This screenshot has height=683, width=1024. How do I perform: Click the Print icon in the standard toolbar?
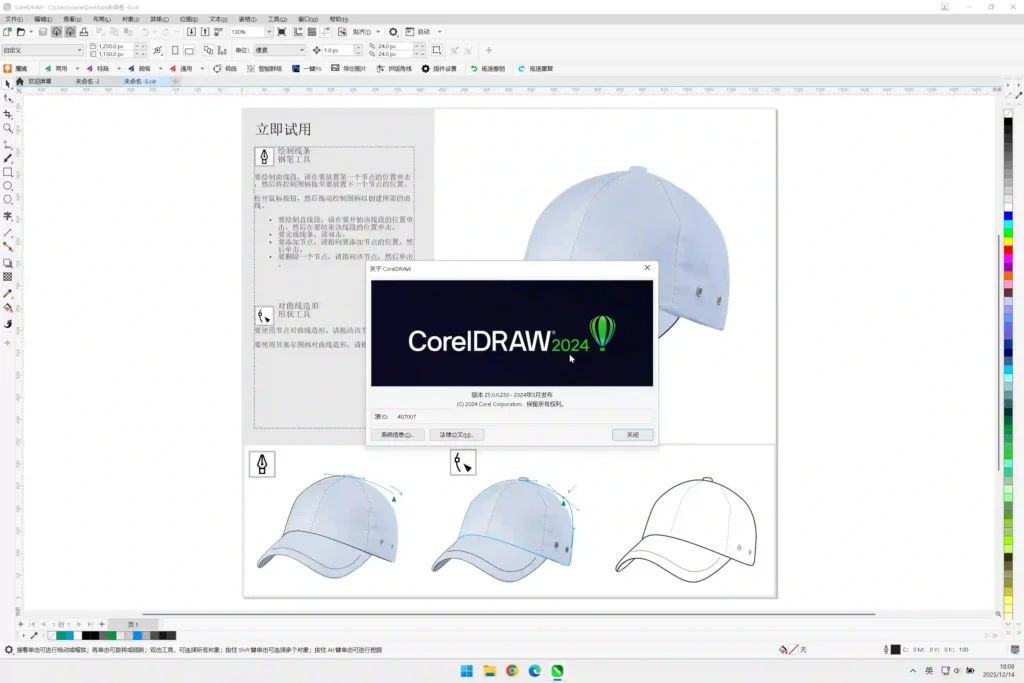point(84,32)
